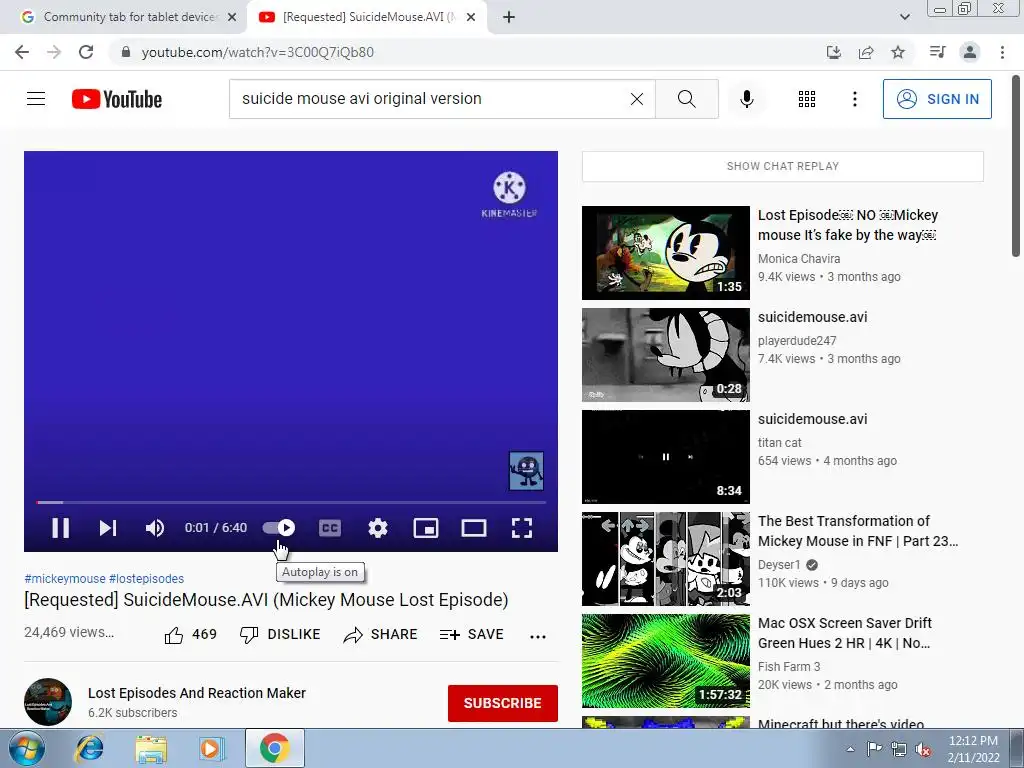Click the SIGN IN button
Screen dimensions: 1024x768
tap(937, 99)
